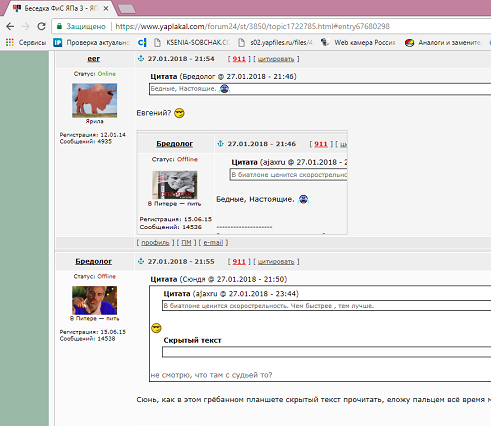Go back with the browser back arrow
This screenshot has height=426, width=491.
(x=10, y=26)
